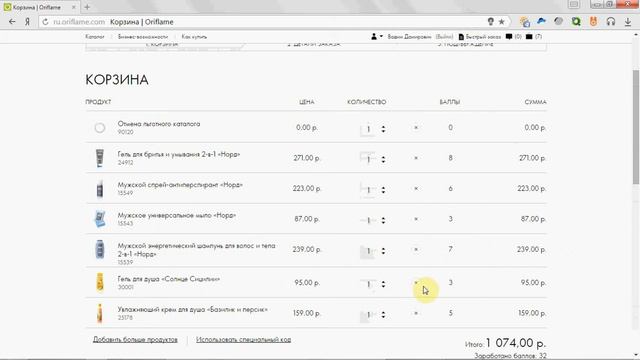The image size is (640, 360).
Task: Open product Мужской спрей-антиперспирант Норд
Action: tap(180, 185)
